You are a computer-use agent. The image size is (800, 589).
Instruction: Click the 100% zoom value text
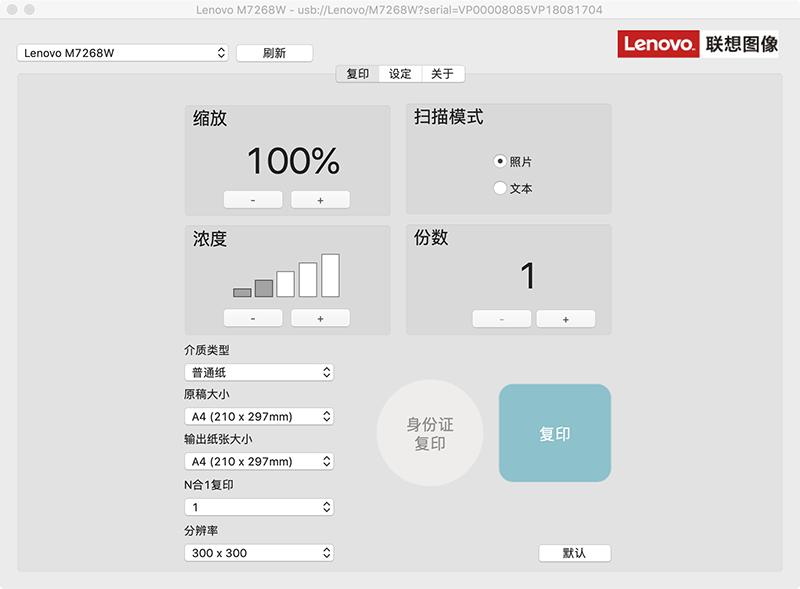[x=293, y=161]
